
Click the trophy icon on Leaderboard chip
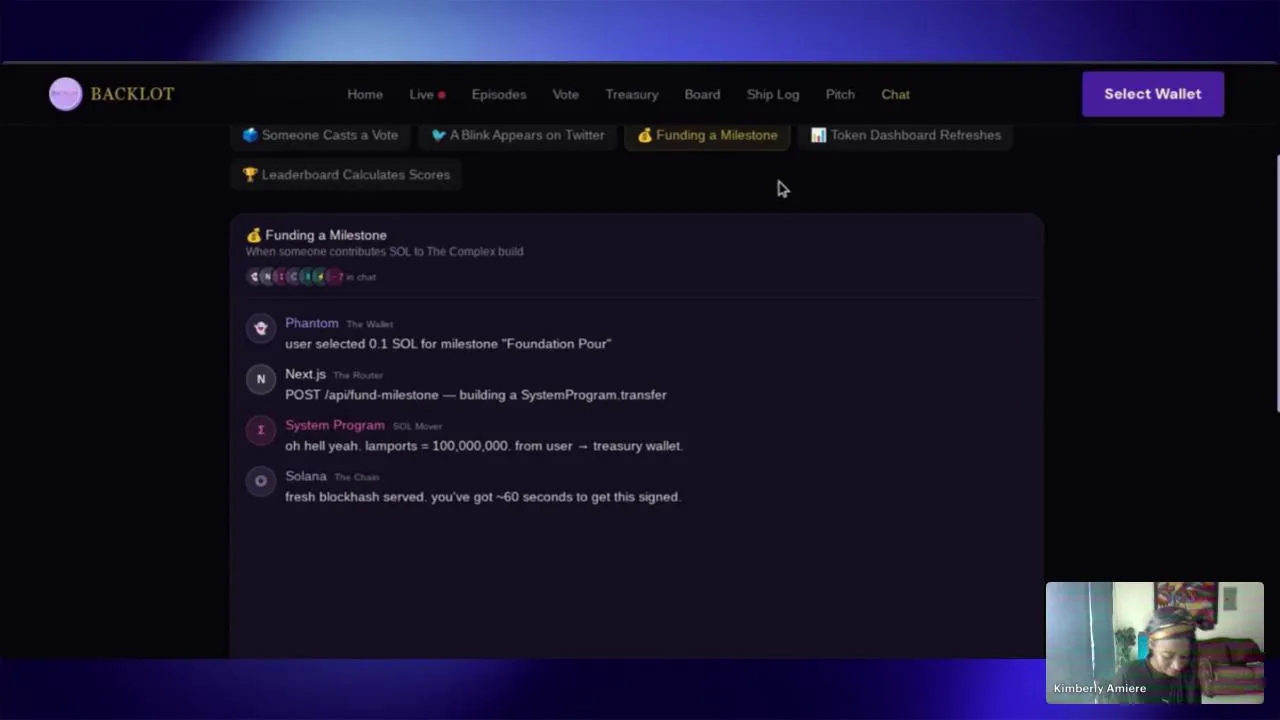pyautogui.click(x=250, y=175)
